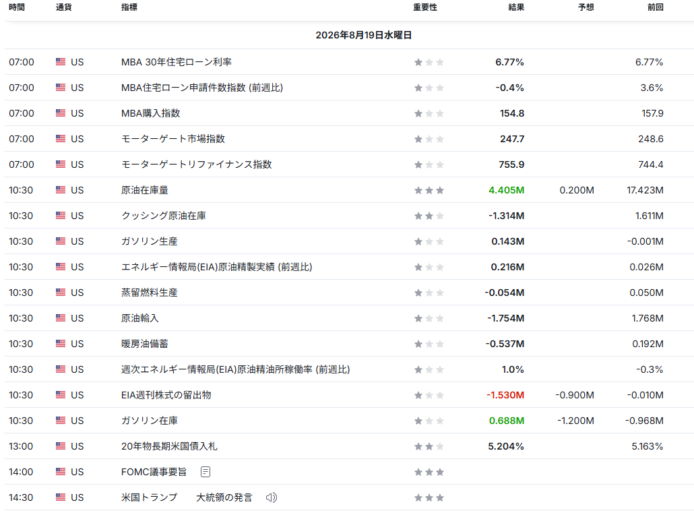Click the forecast value 0.200M
This screenshot has height=515, width=694.
[x=577, y=190]
